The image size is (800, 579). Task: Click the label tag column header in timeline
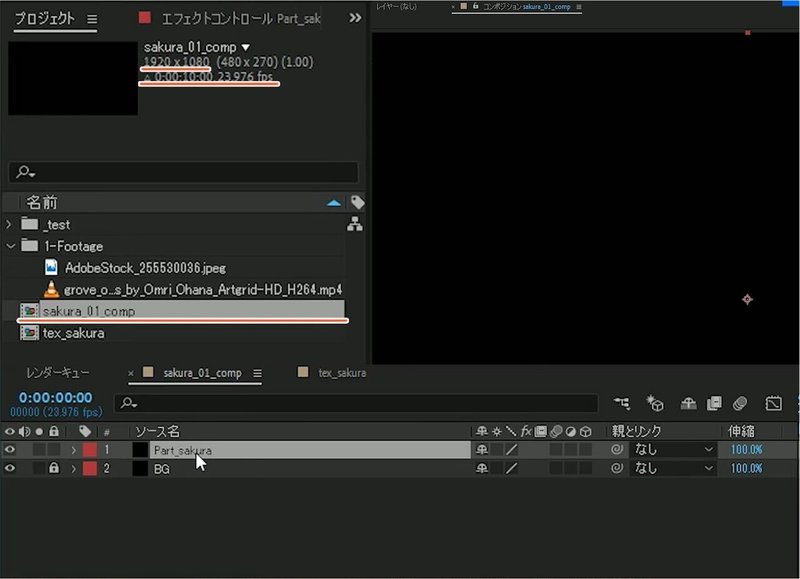pos(85,432)
